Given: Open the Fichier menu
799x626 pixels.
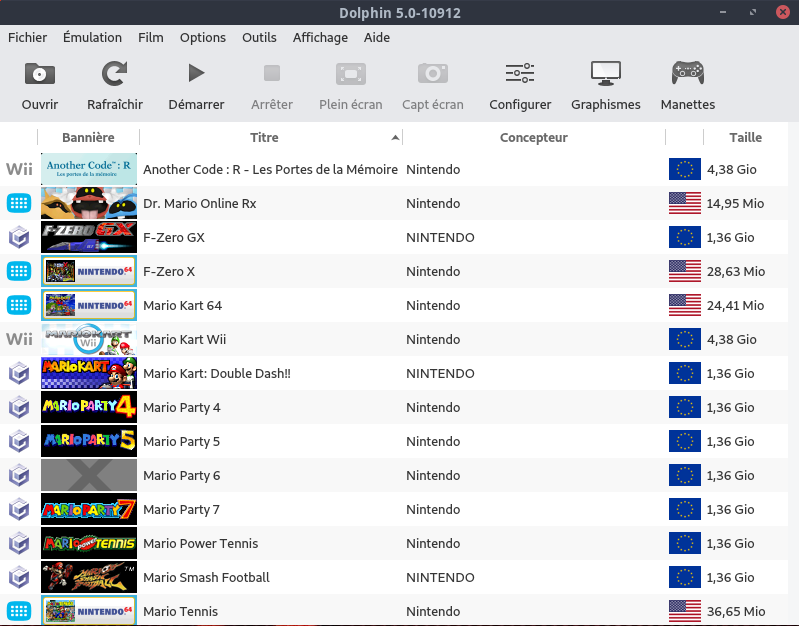Looking at the screenshot, I should tap(28, 38).
